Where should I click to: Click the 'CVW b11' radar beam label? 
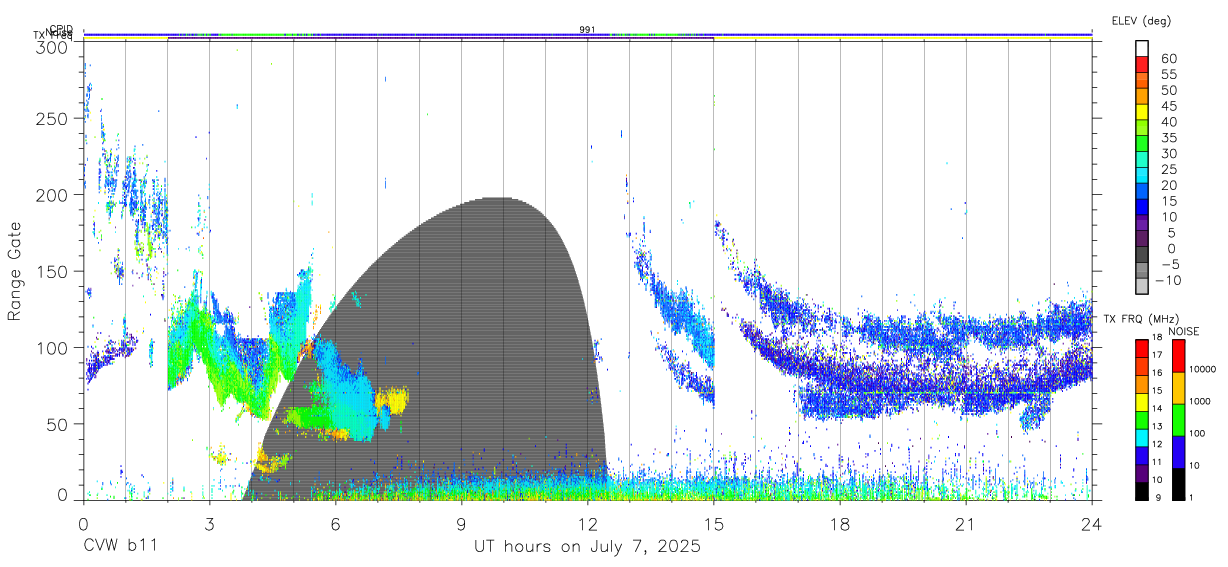(120, 547)
